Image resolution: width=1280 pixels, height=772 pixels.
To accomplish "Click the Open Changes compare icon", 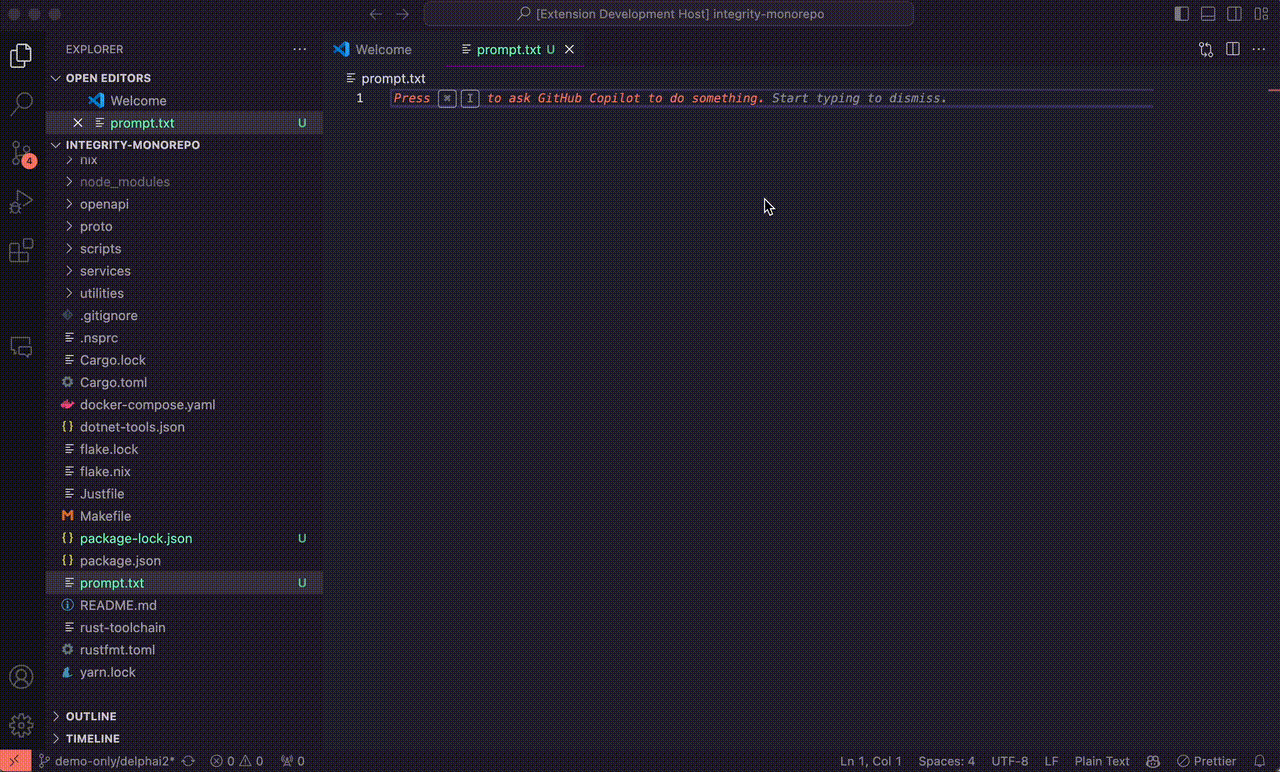I will 1206,49.
